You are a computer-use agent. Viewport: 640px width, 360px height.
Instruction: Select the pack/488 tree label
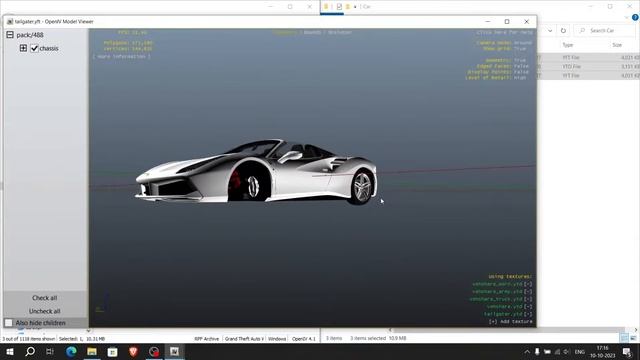30,35
